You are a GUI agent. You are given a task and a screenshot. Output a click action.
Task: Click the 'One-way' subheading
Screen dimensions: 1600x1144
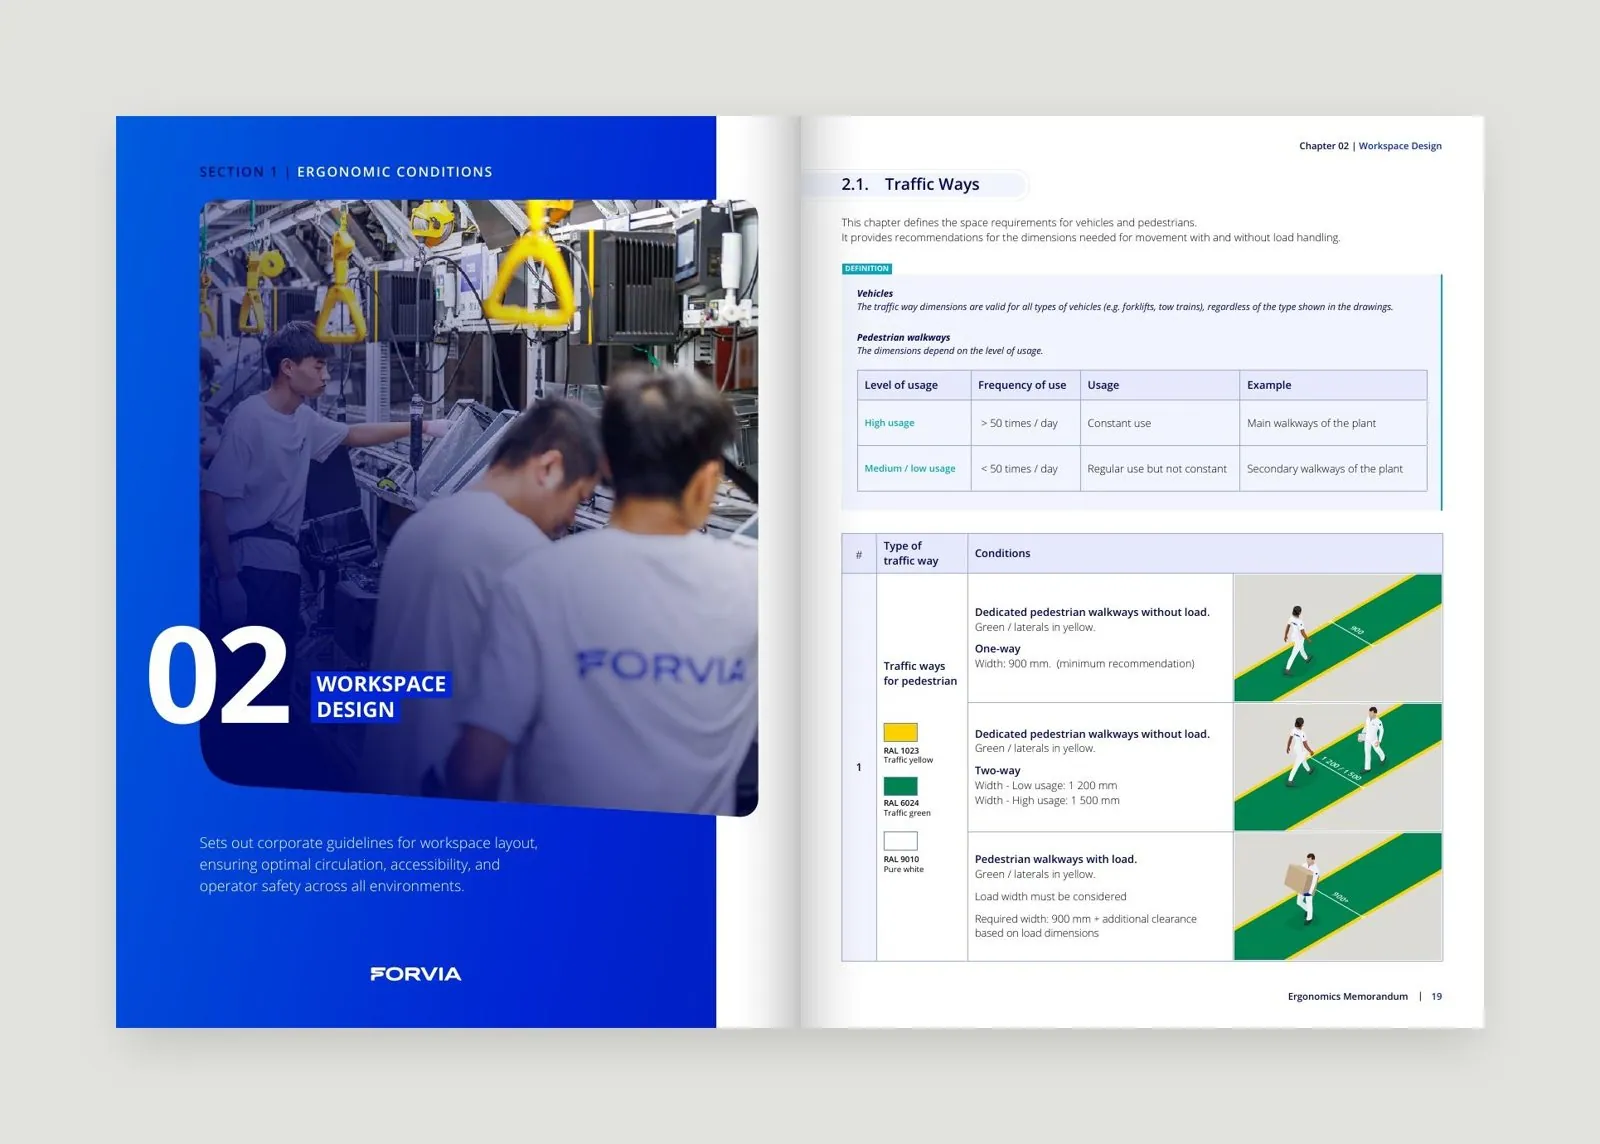[997, 648]
